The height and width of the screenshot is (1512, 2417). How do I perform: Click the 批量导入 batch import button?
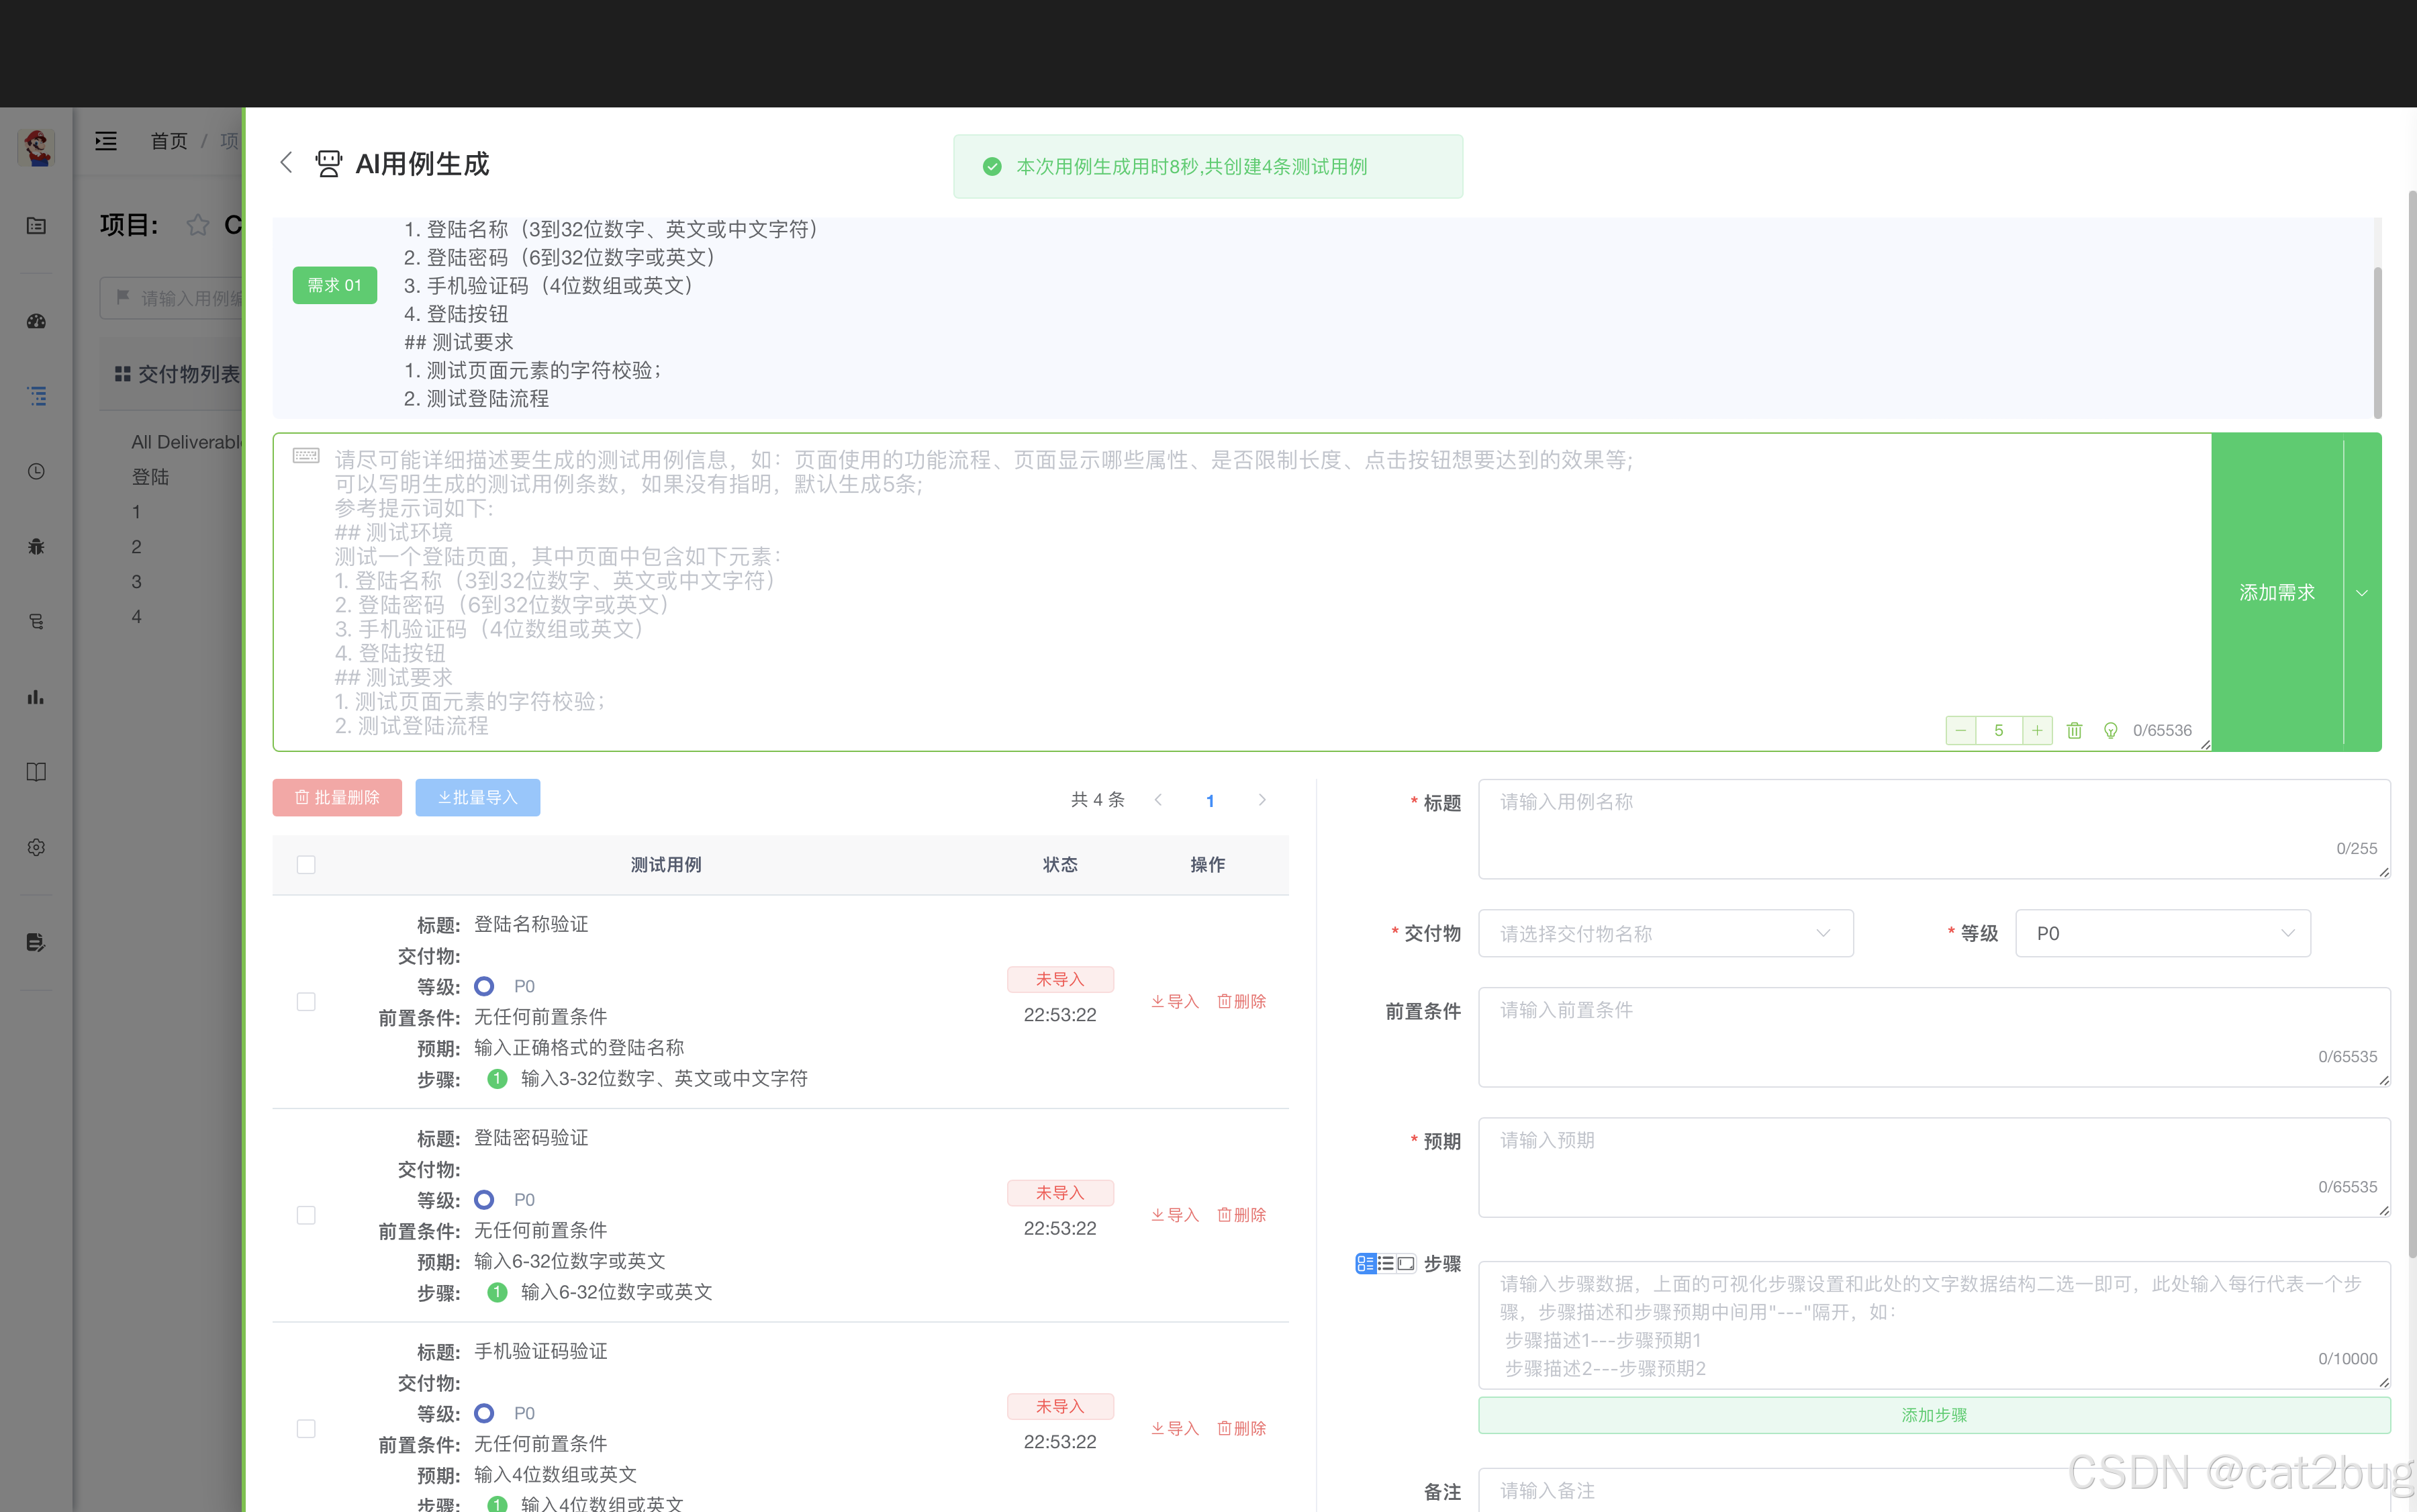point(478,797)
